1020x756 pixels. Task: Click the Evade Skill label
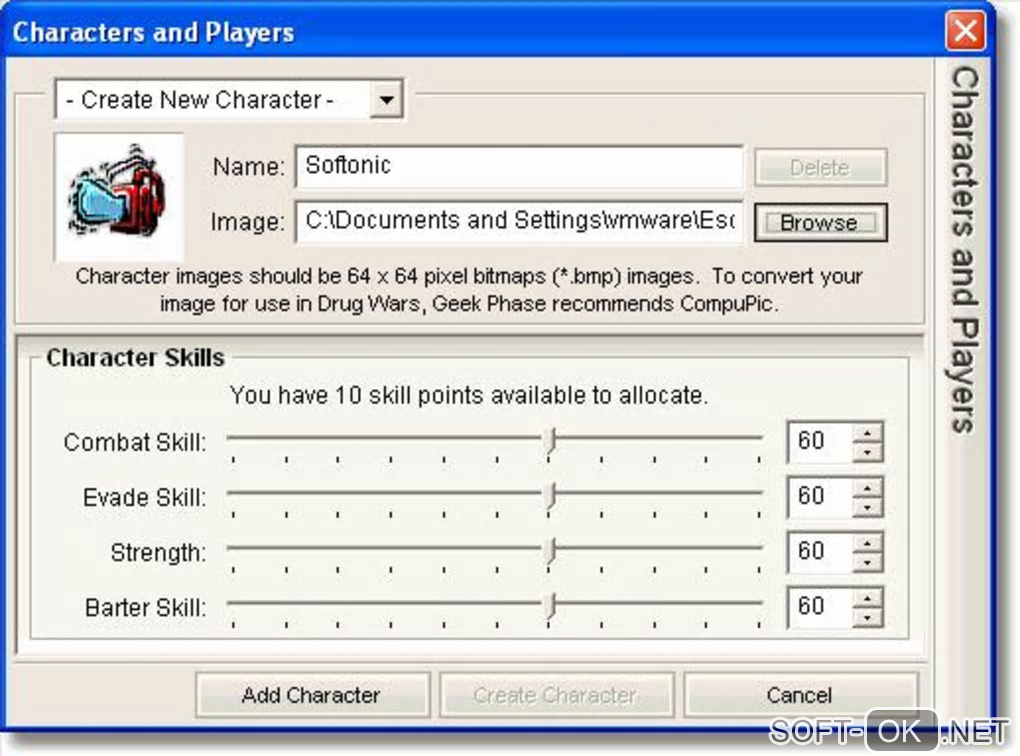click(x=144, y=498)
